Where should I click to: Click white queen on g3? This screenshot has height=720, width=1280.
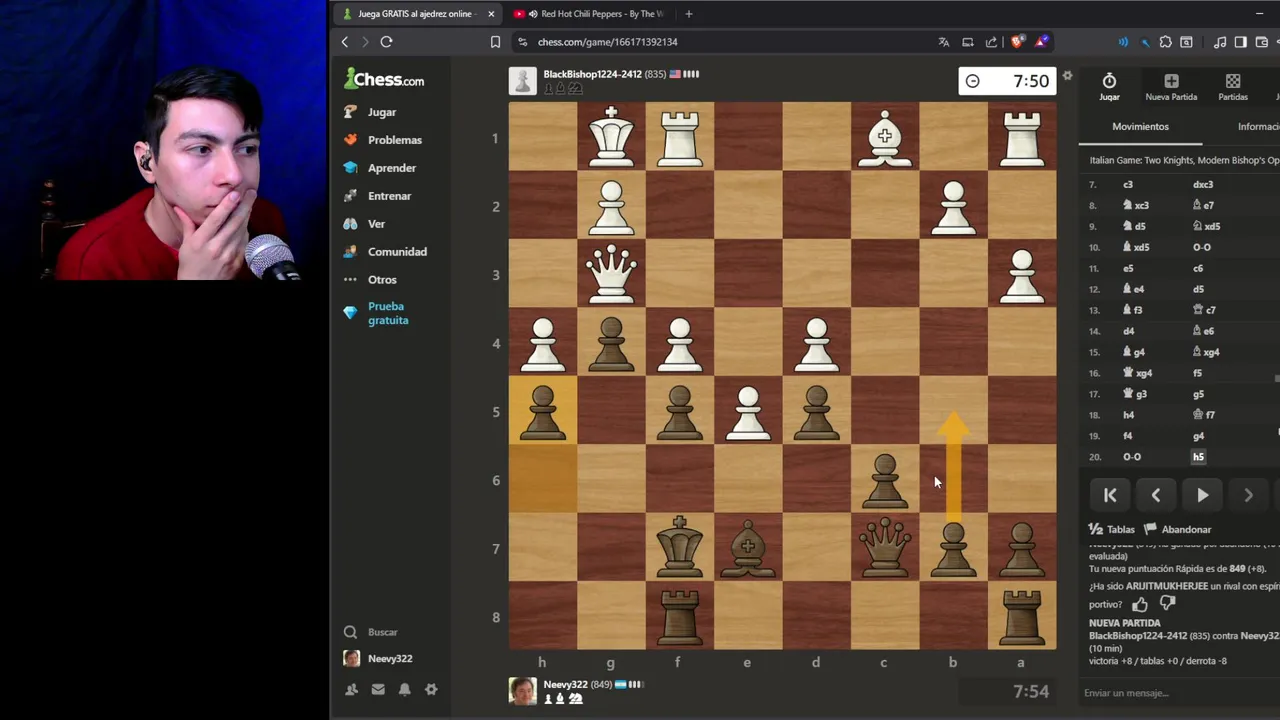click(611, 274)
